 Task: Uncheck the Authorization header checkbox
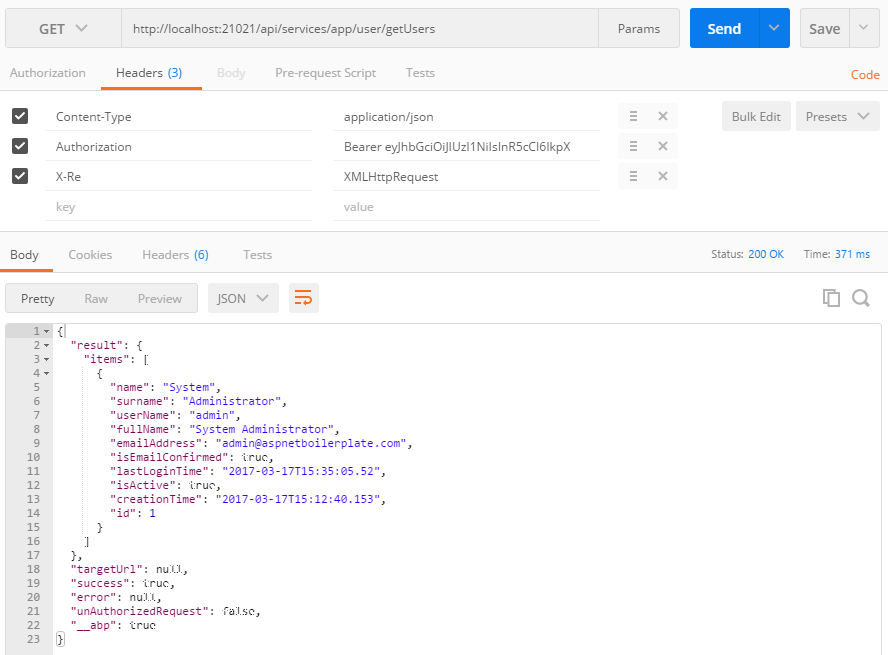point(20,146)
